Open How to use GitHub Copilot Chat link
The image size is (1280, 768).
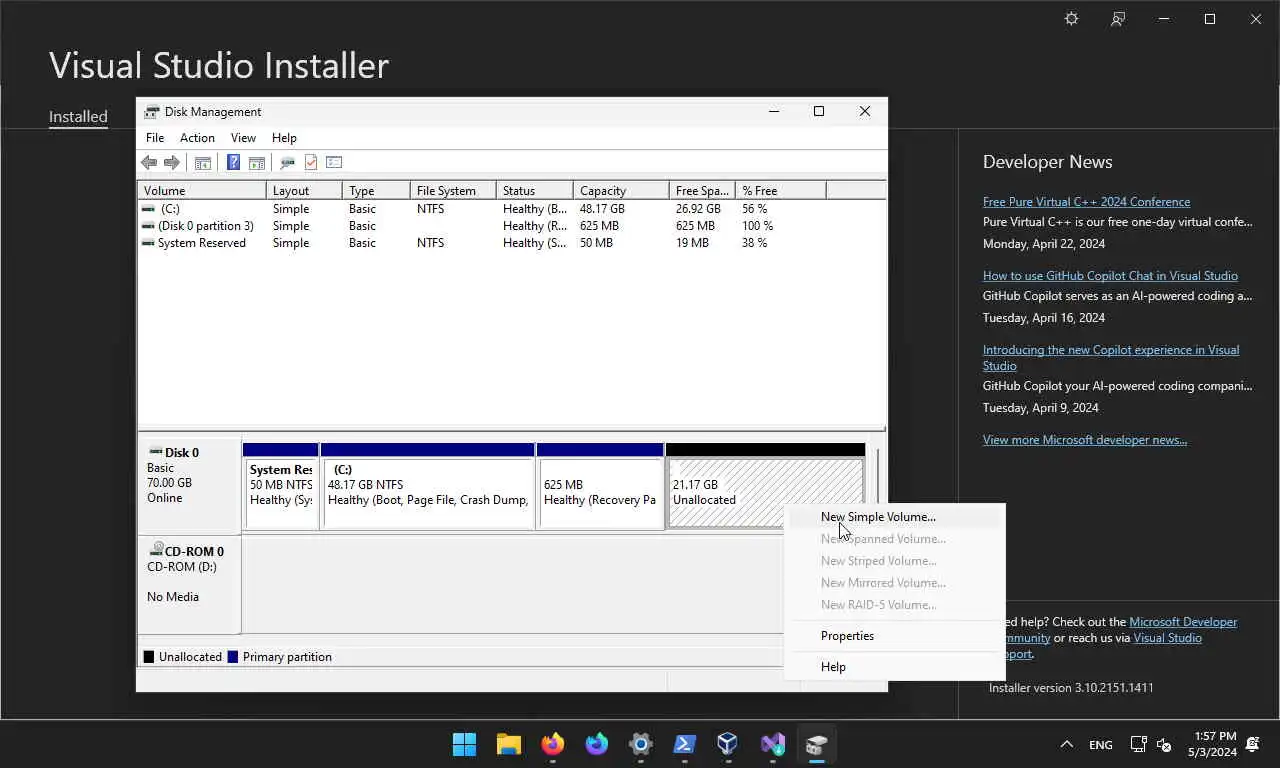pyautogui.click(x=1110, y=276)
